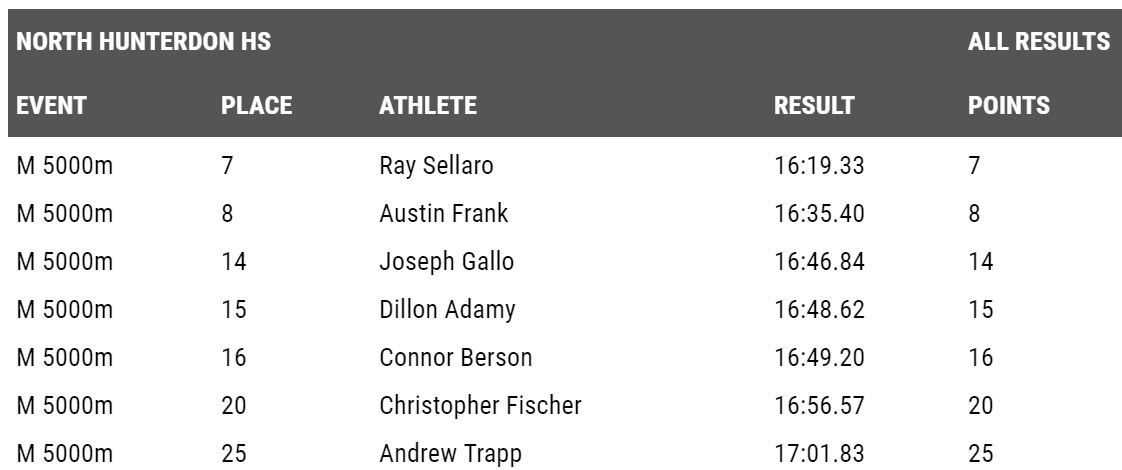Click result time 16:35.40
Screen dimensions: 1122x470
point(819,214)
